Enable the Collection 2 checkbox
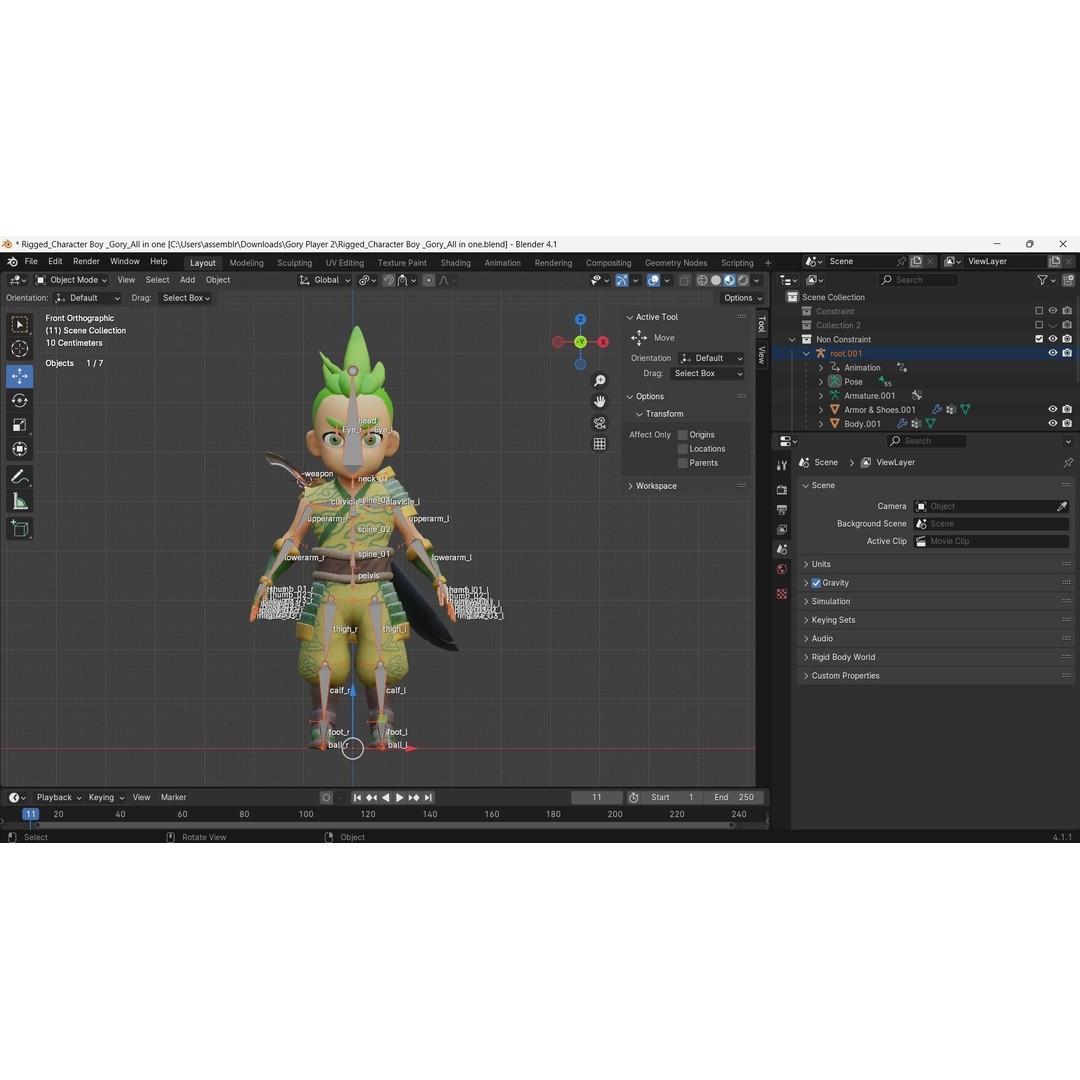Viewport: 1080px width, 1080px height. pyautogui.click(x=1039, y=325)
